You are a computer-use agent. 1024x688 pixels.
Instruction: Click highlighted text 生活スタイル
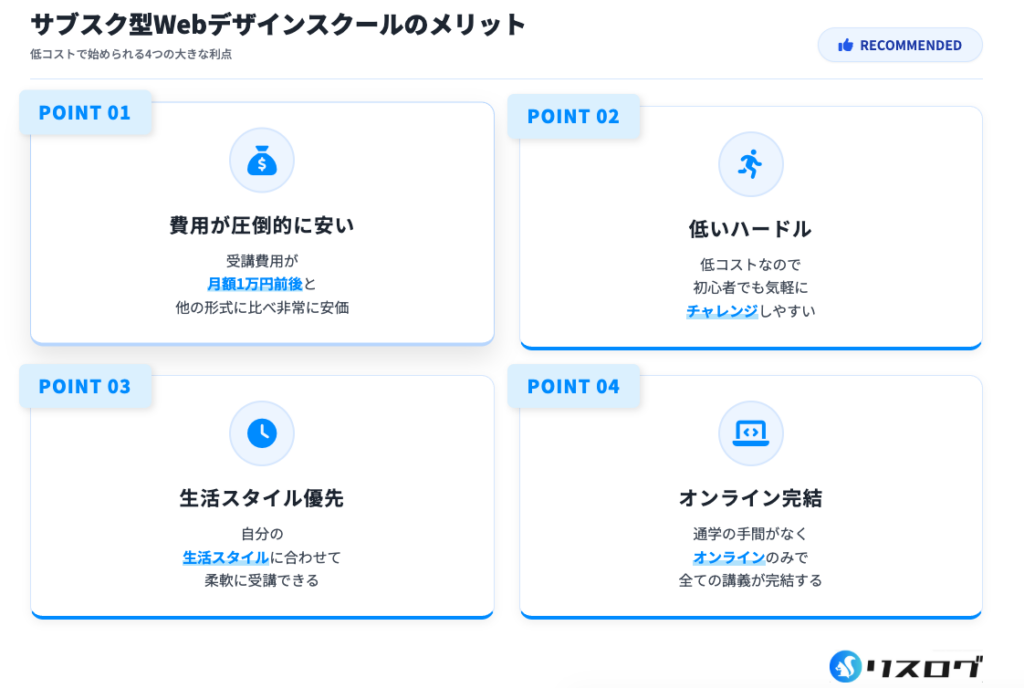tap(226, 557)
